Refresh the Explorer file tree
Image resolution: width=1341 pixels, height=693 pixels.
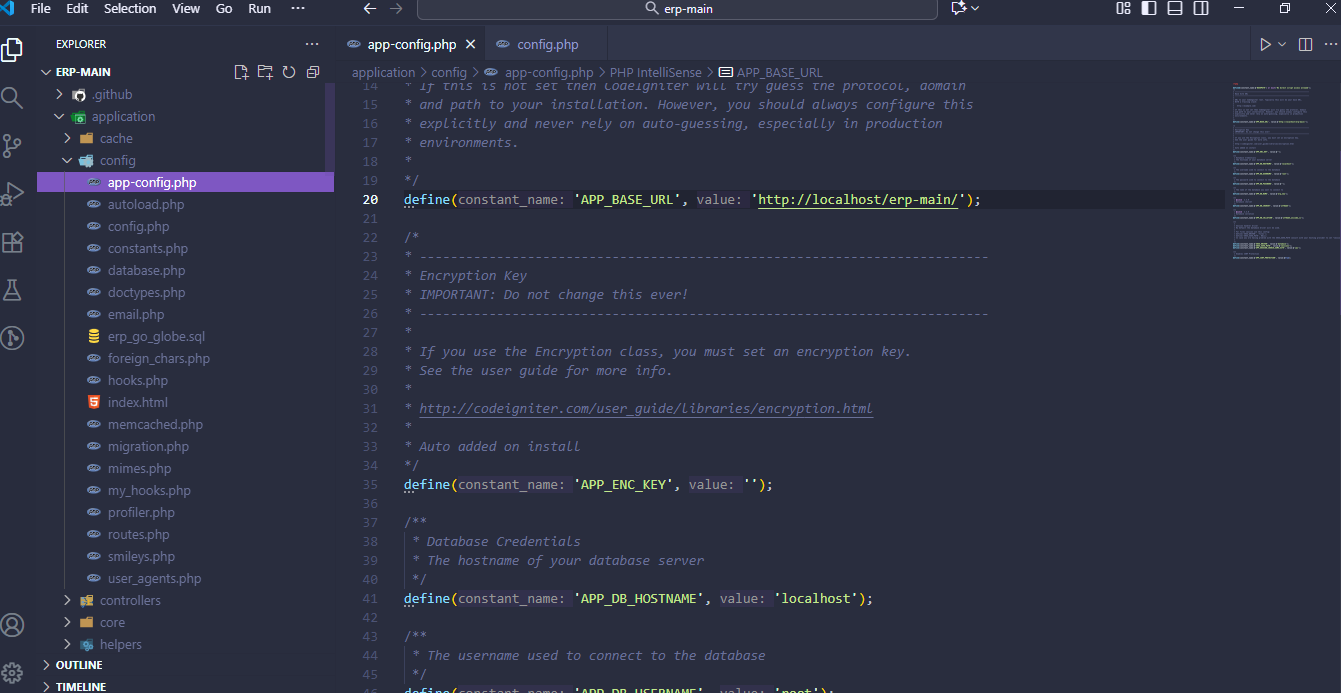pos(289,72)
